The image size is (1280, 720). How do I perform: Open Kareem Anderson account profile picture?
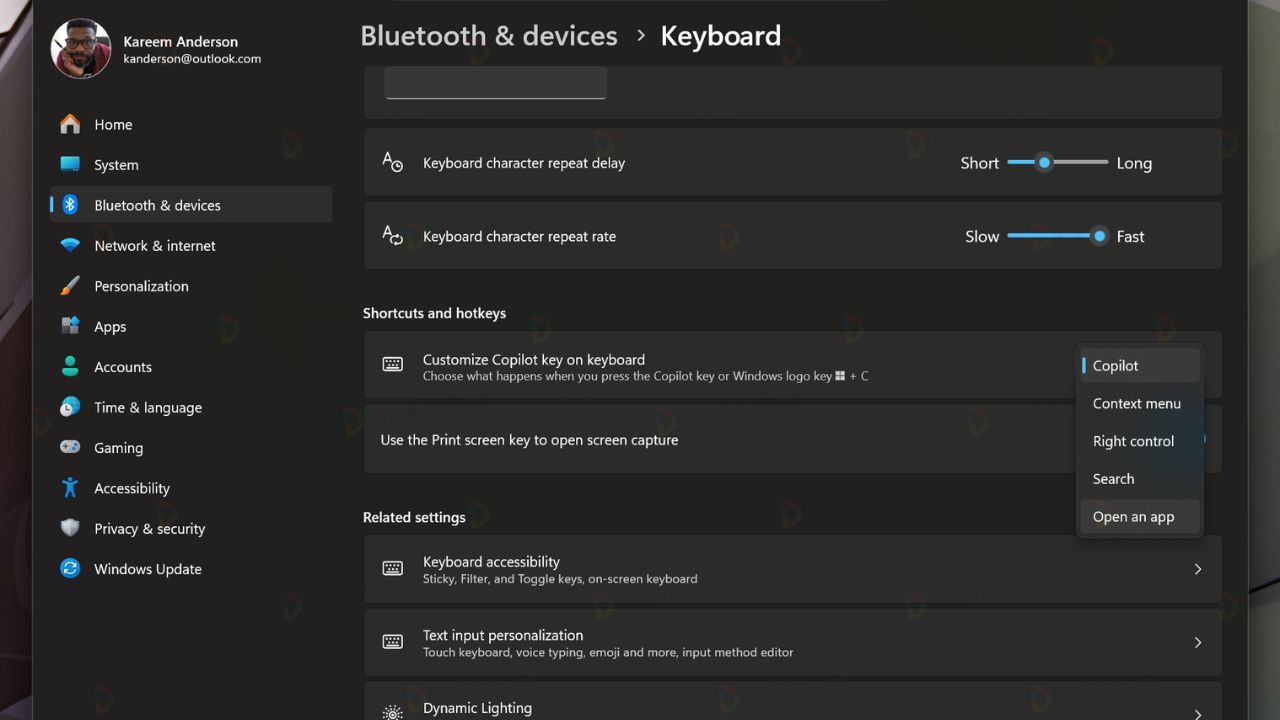pos(81,49)
